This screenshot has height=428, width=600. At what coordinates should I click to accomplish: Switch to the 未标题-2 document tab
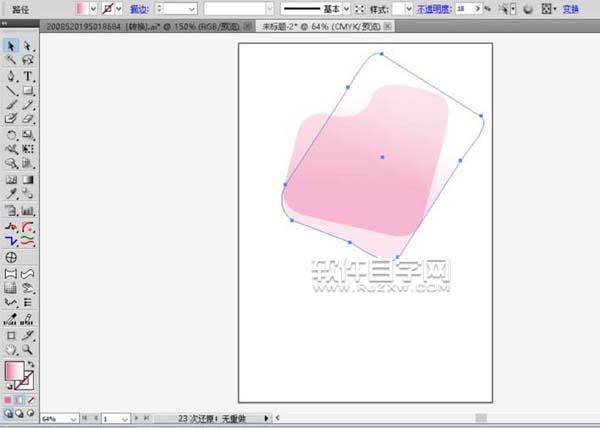[321, 26]
